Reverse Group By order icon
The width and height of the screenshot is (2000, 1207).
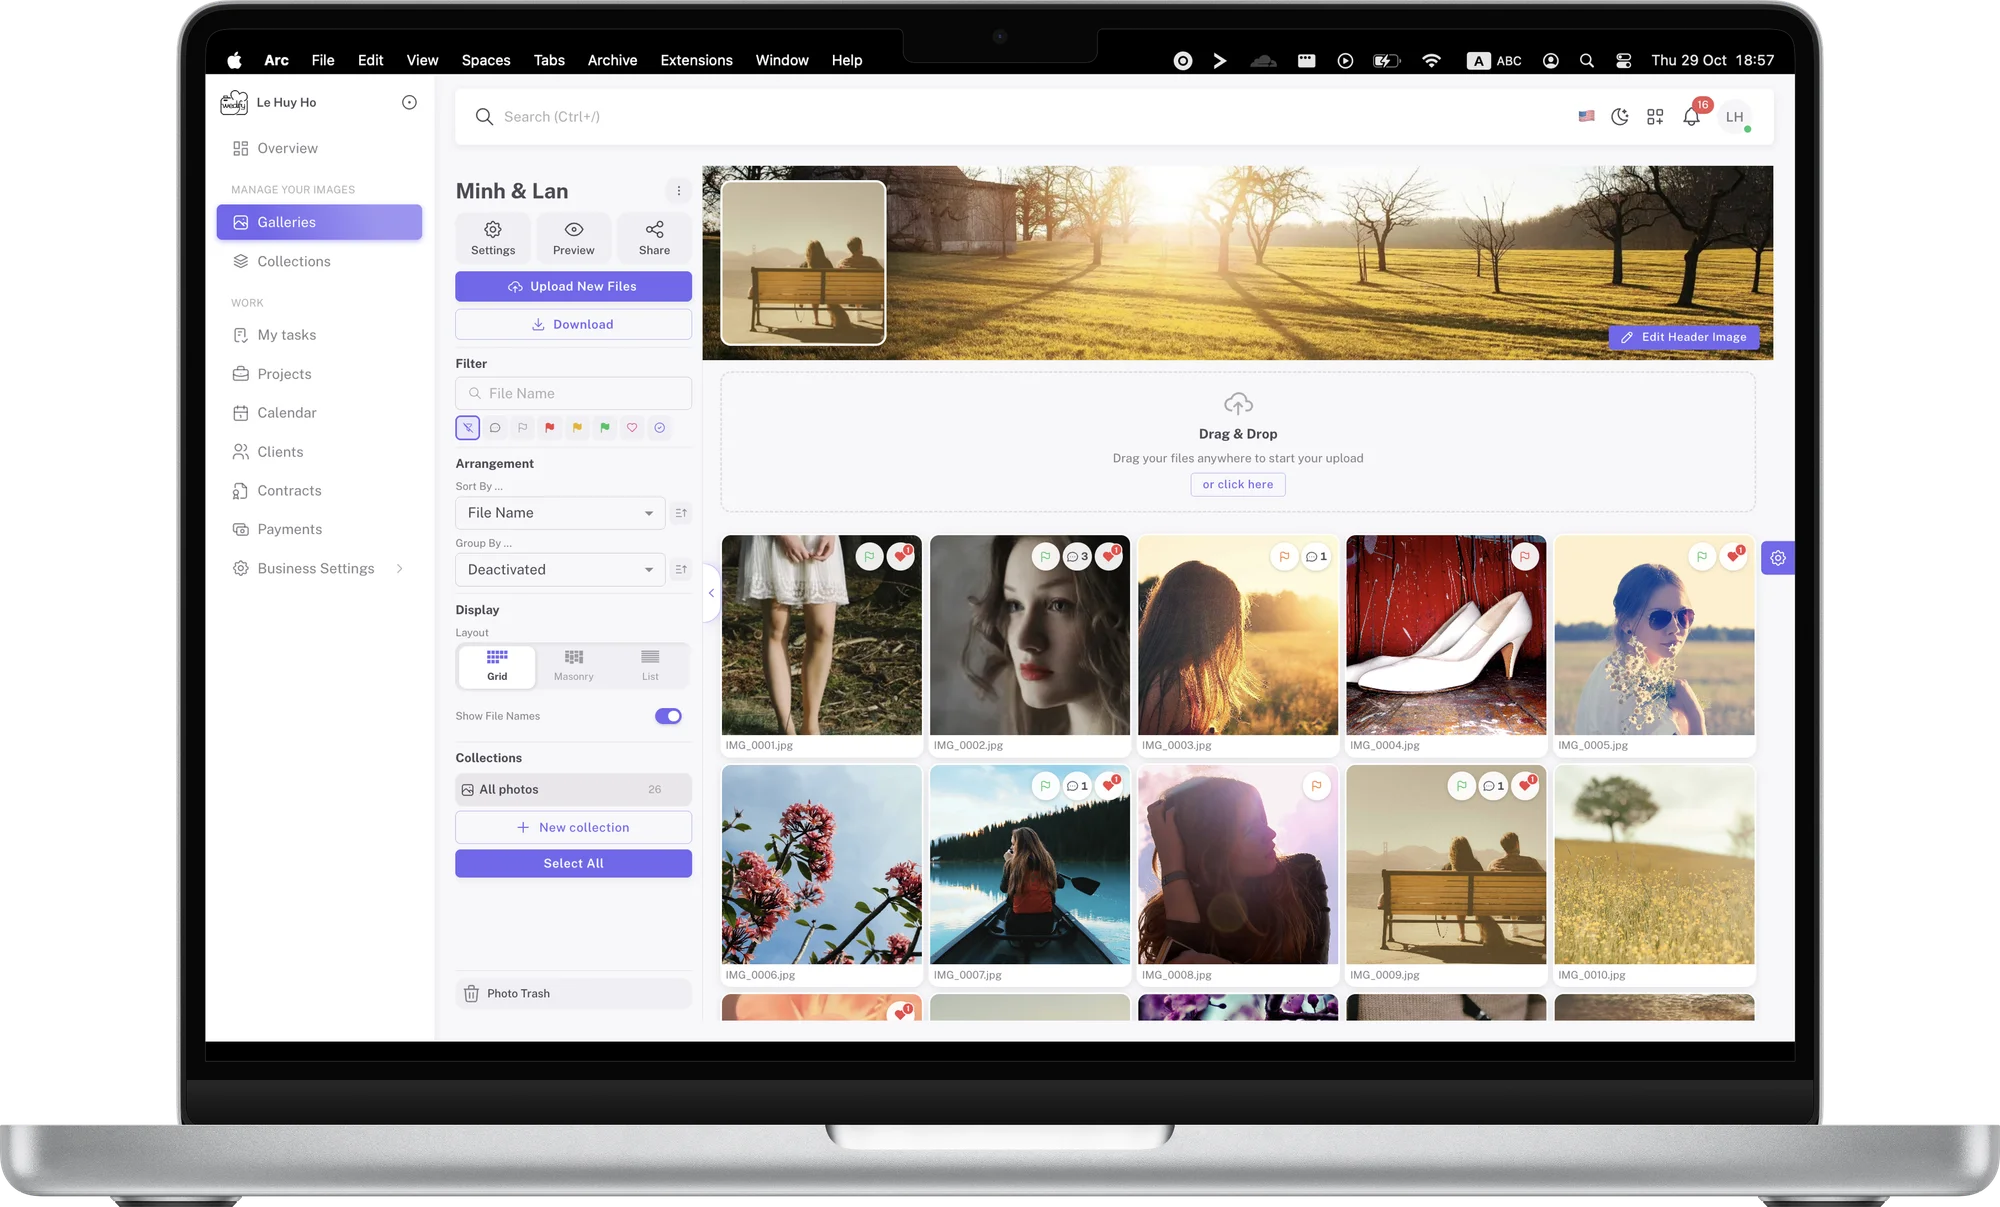click(x=681, y=570)
